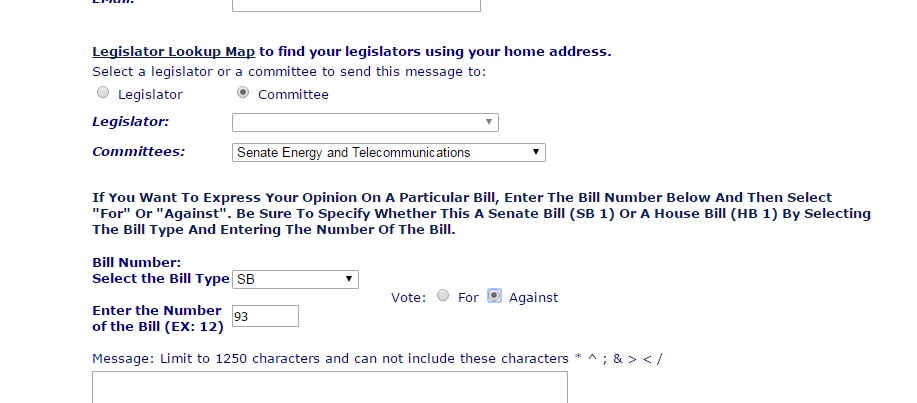Viewport: 917px width, 403px height.
Task: Select the Committee radio button
Action: click(x=243, y=94)
